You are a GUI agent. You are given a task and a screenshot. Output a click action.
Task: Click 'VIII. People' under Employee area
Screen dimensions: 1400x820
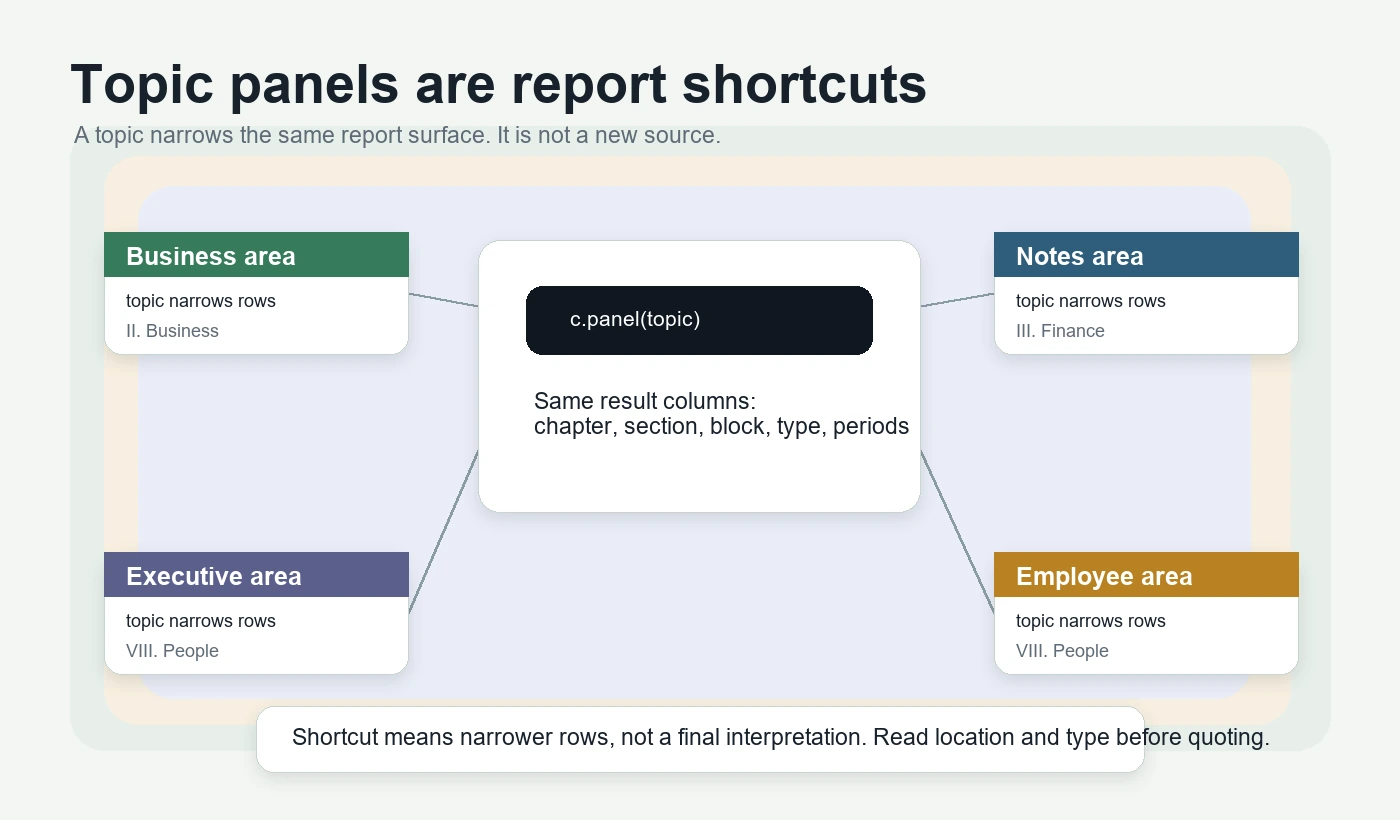point(1062,651)
